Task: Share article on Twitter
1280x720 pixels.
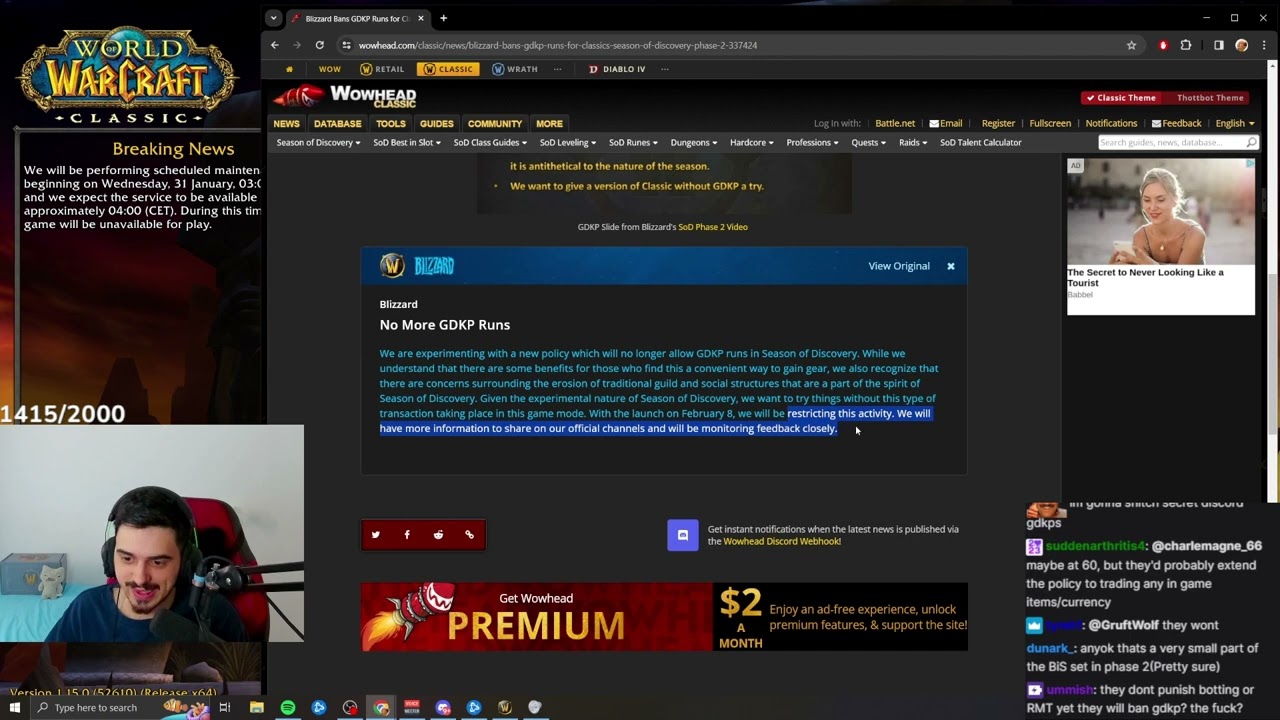Action: (376, 535)
